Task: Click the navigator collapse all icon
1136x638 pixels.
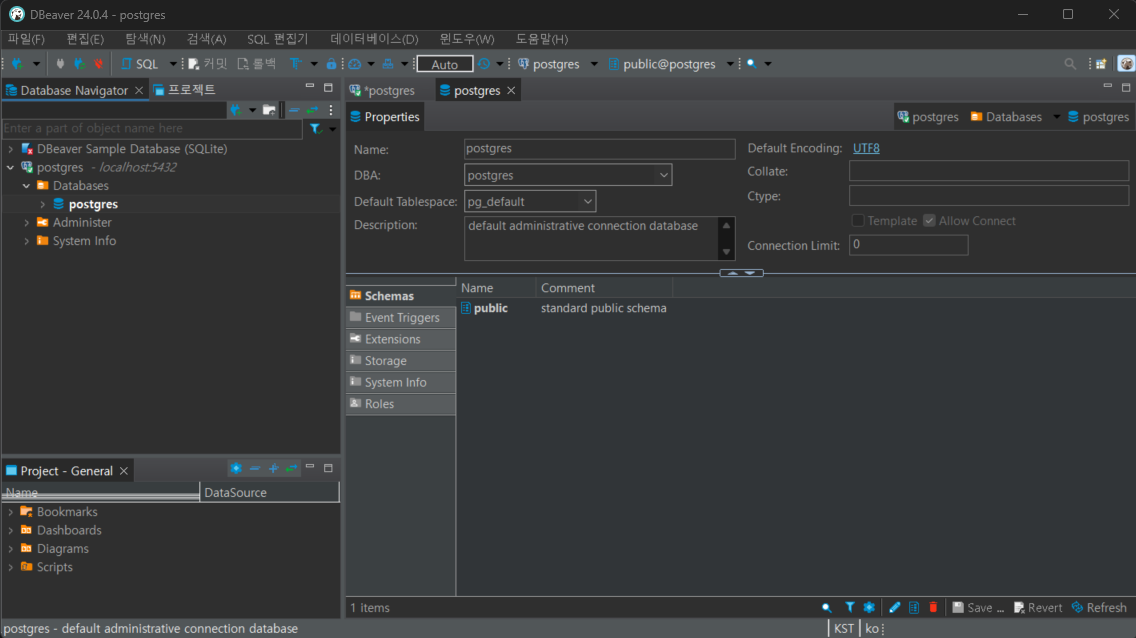Action: [x=294, y=110]
